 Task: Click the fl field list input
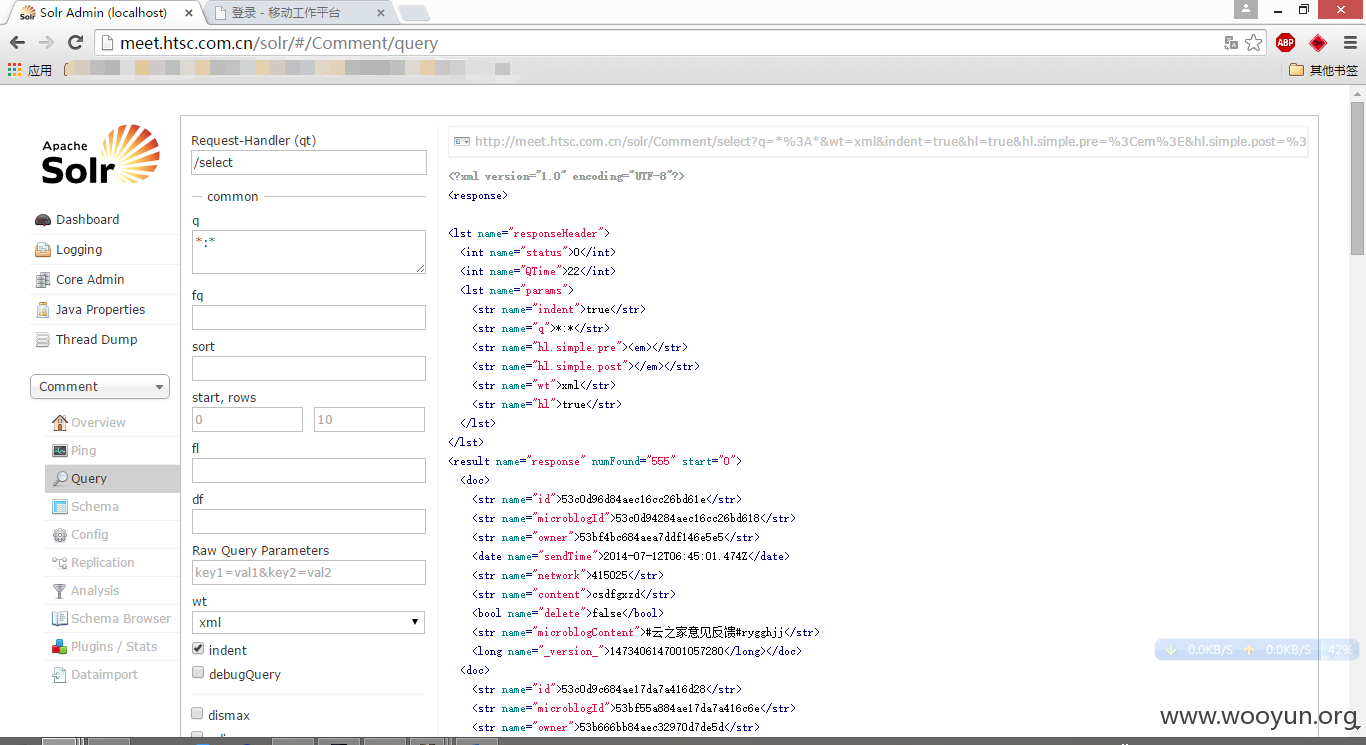click(x=309, y=470)
